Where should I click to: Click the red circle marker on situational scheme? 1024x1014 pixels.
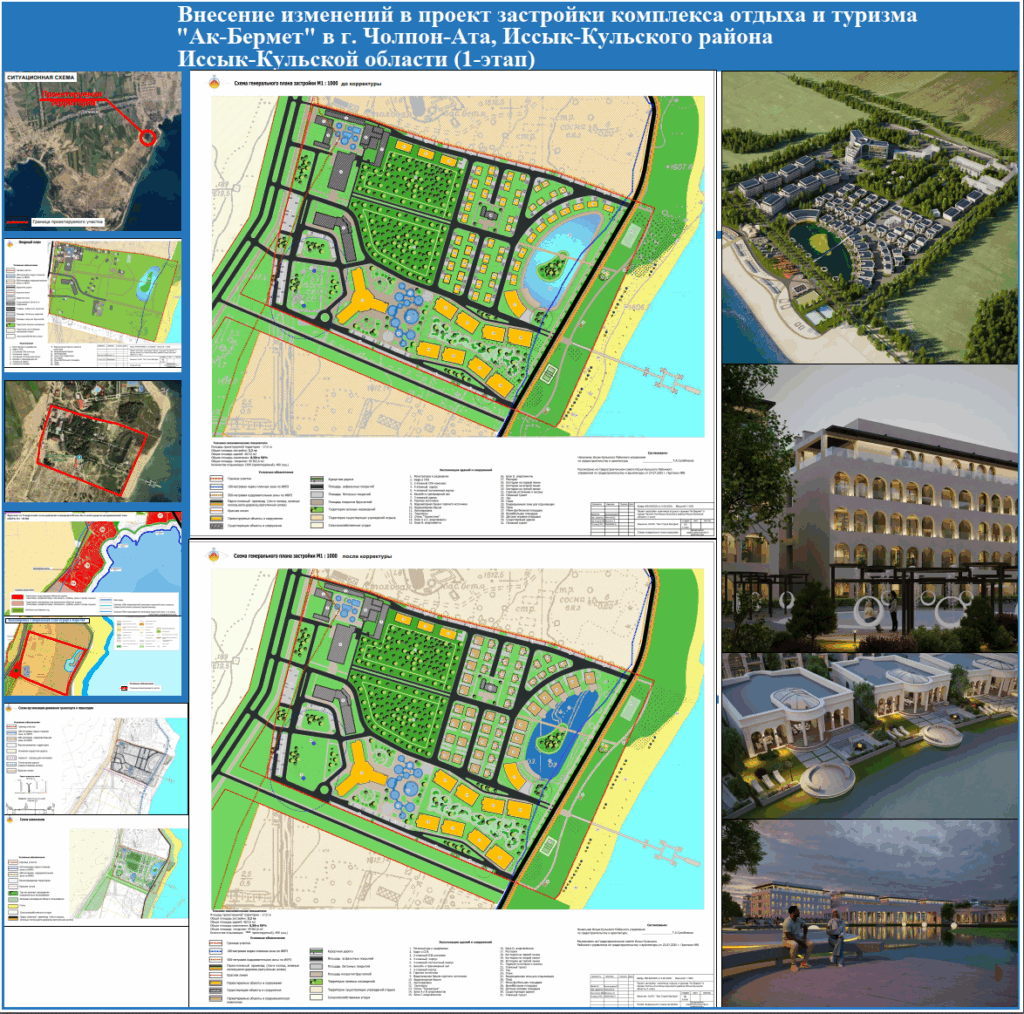pos(148,136)
